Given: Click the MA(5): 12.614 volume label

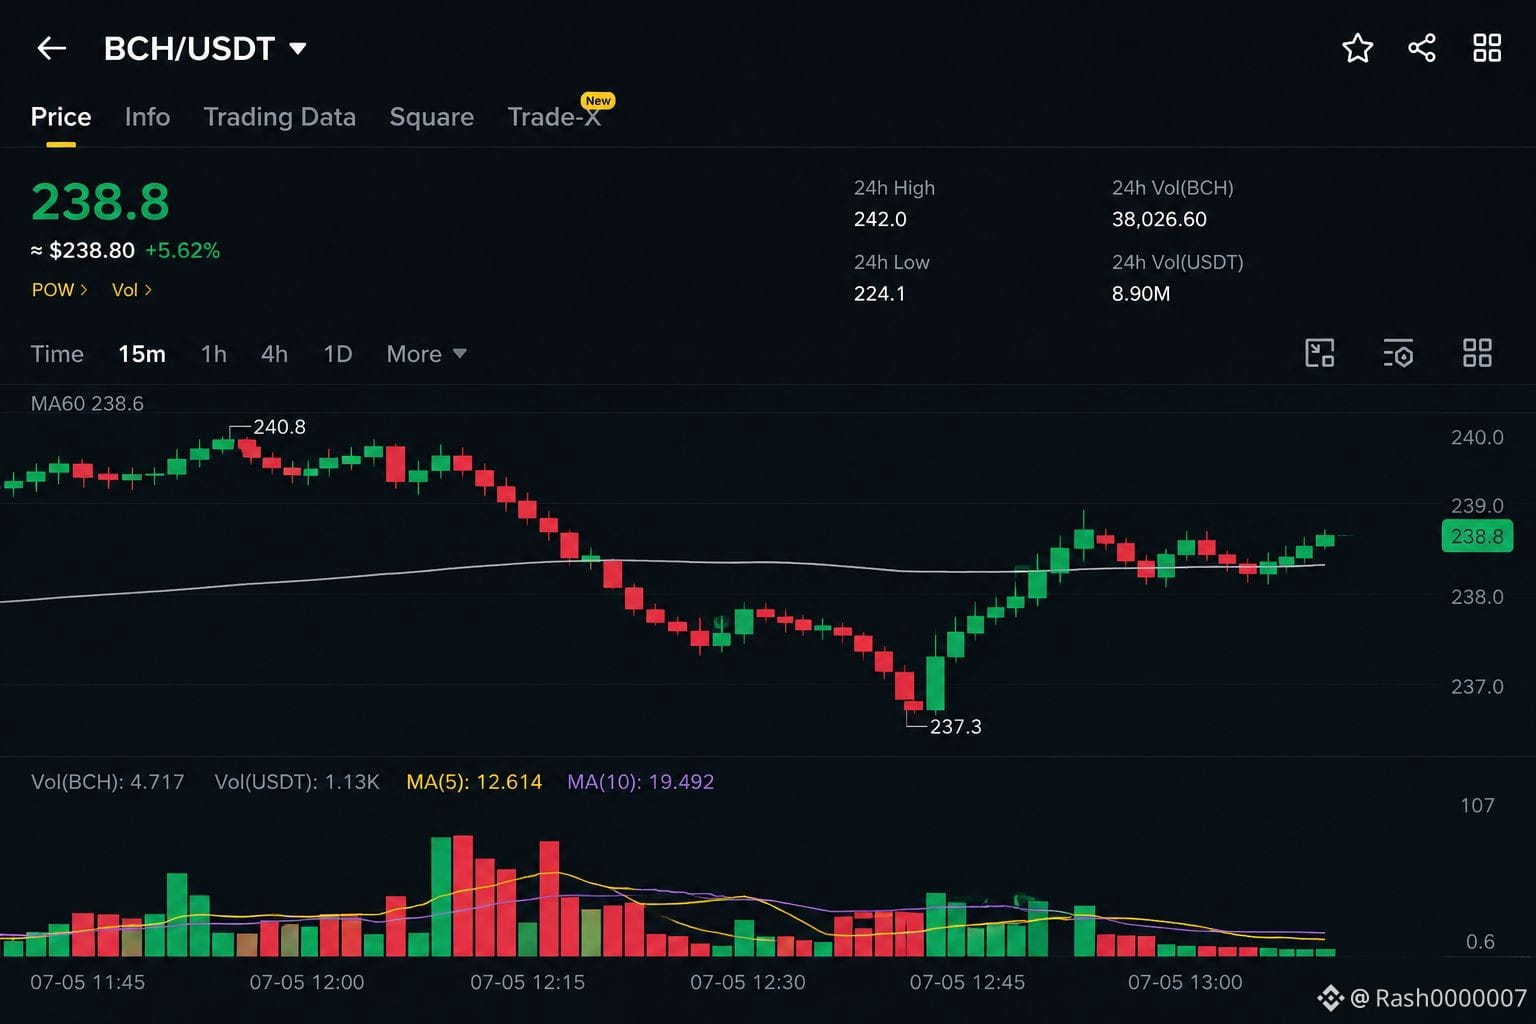Looking at the screenshot, I should (474, 782).
